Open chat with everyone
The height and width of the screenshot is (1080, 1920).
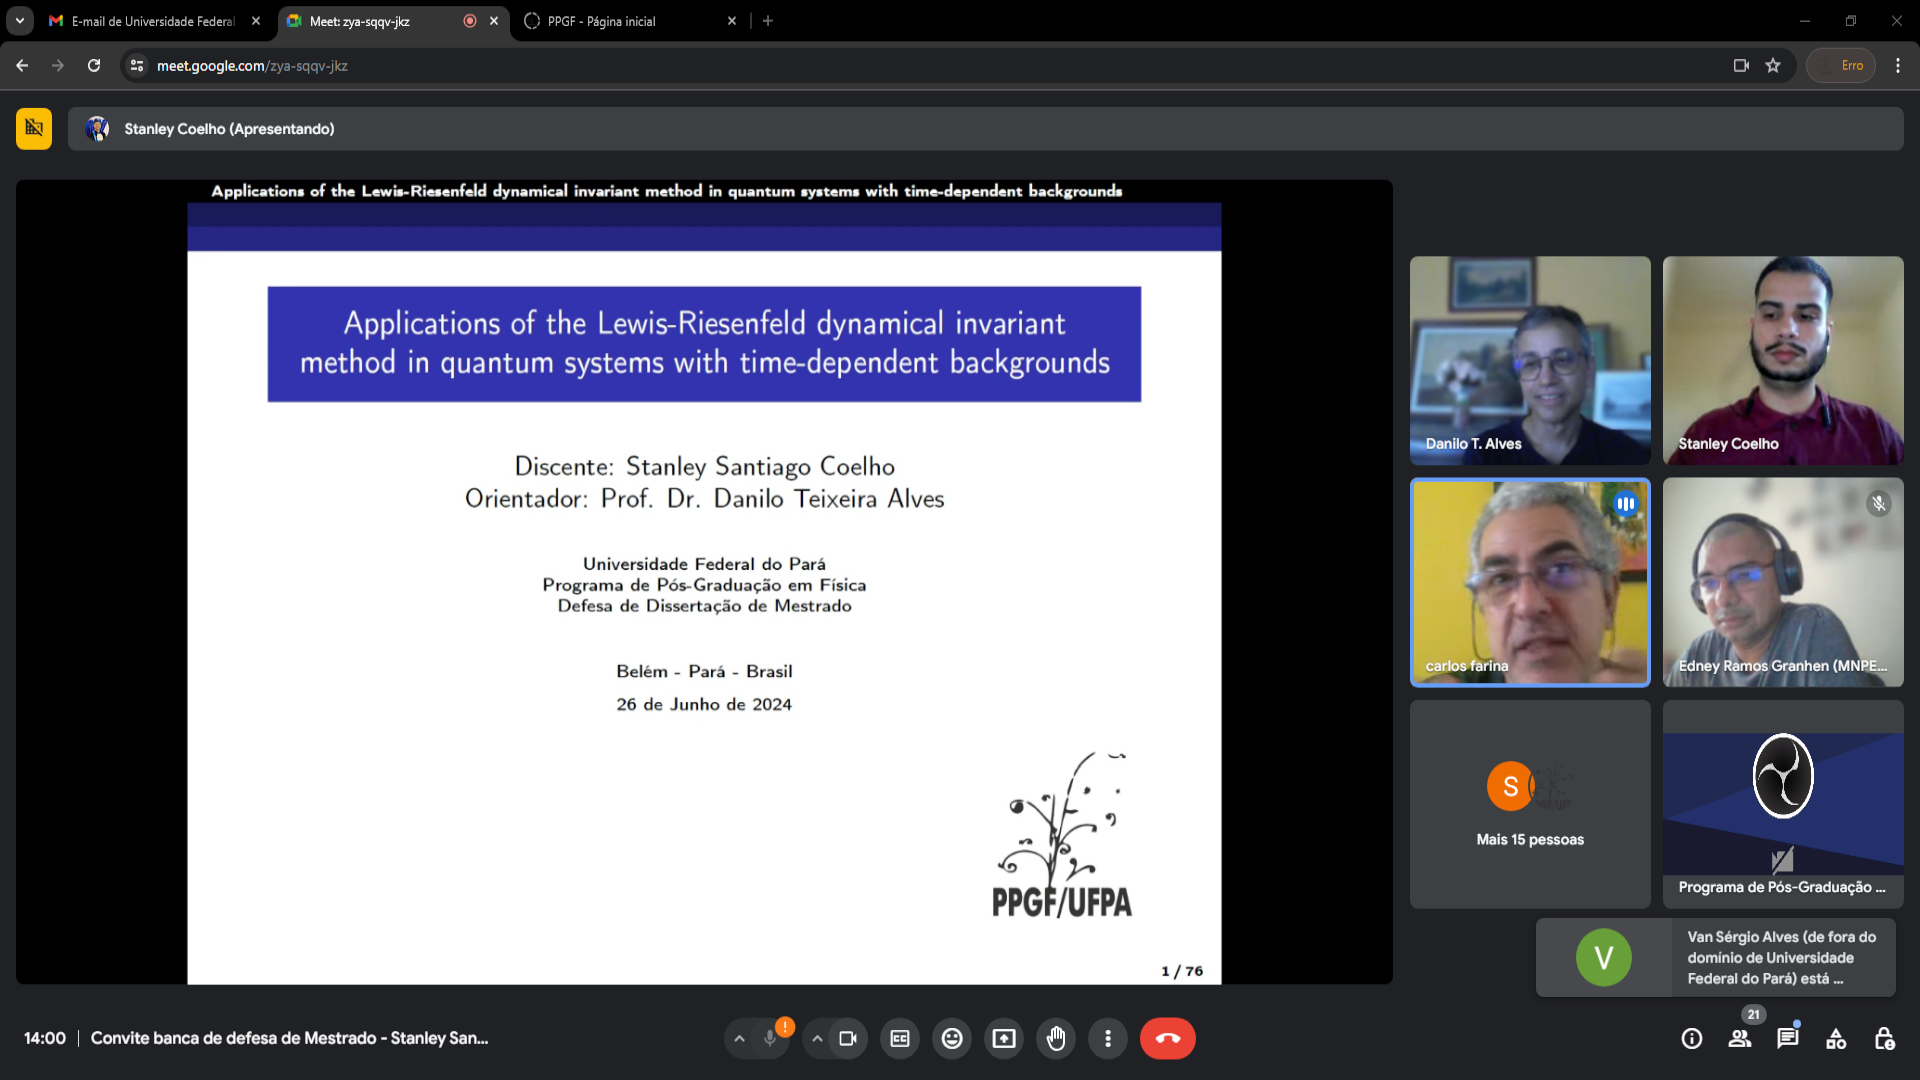(1788, 1039)
